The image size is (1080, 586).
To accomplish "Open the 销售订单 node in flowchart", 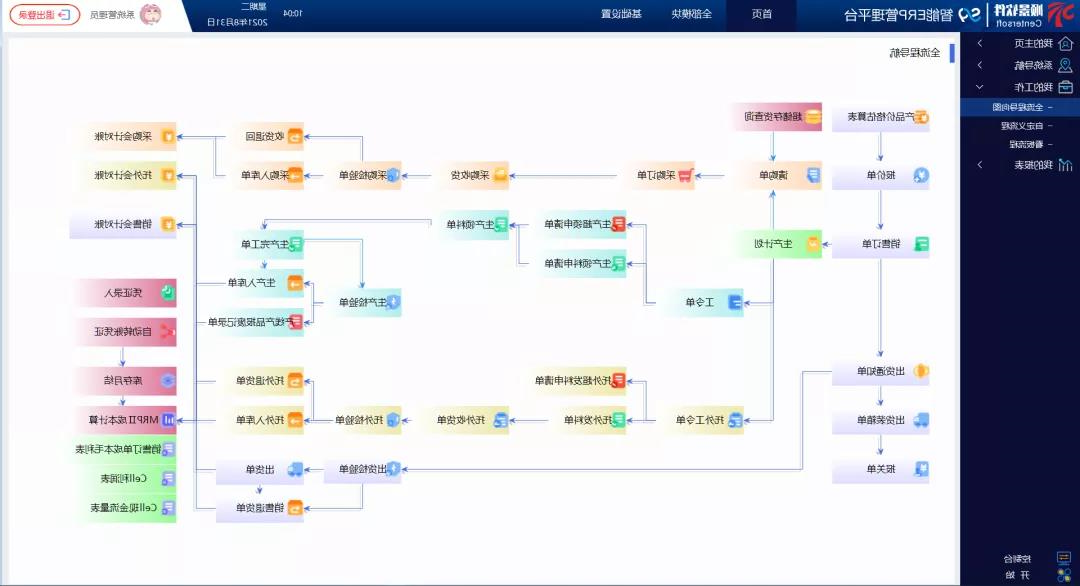I will (881, 244).
